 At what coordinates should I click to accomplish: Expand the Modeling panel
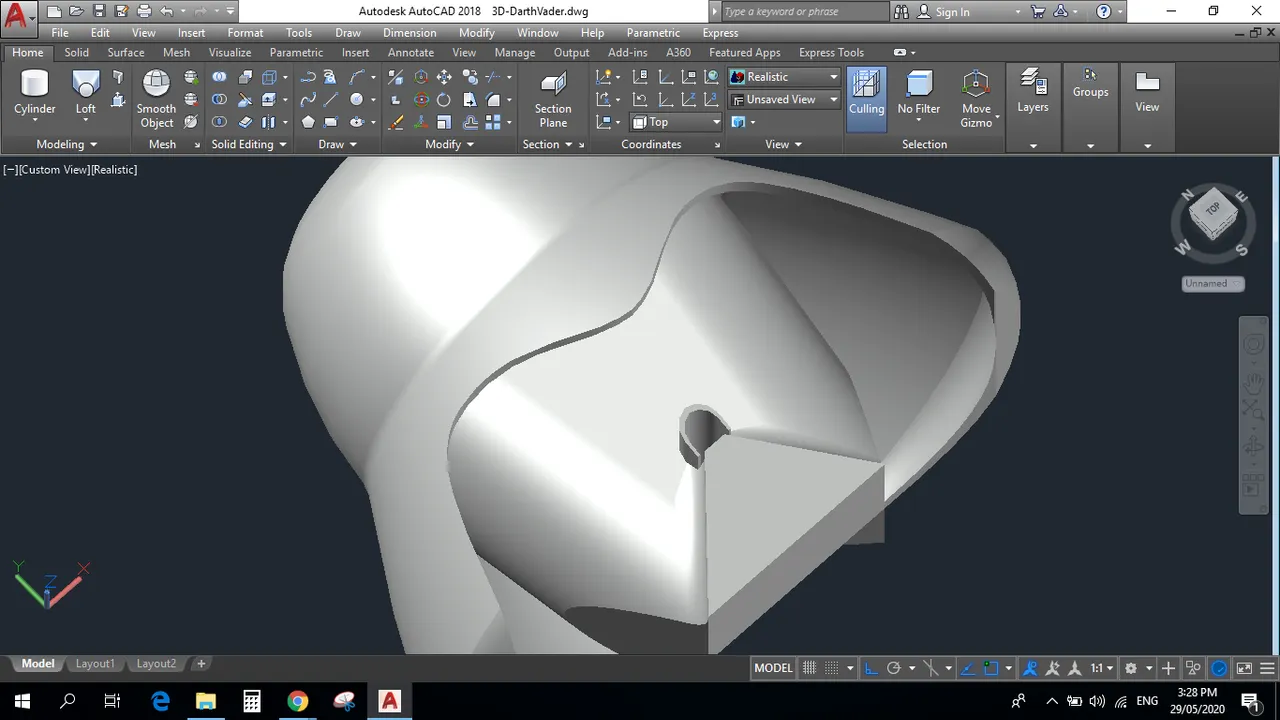[x=67, y=144]
